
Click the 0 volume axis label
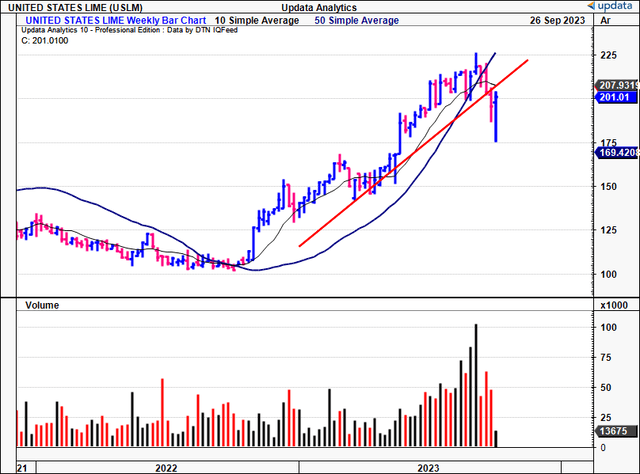[x=603, y=448]
